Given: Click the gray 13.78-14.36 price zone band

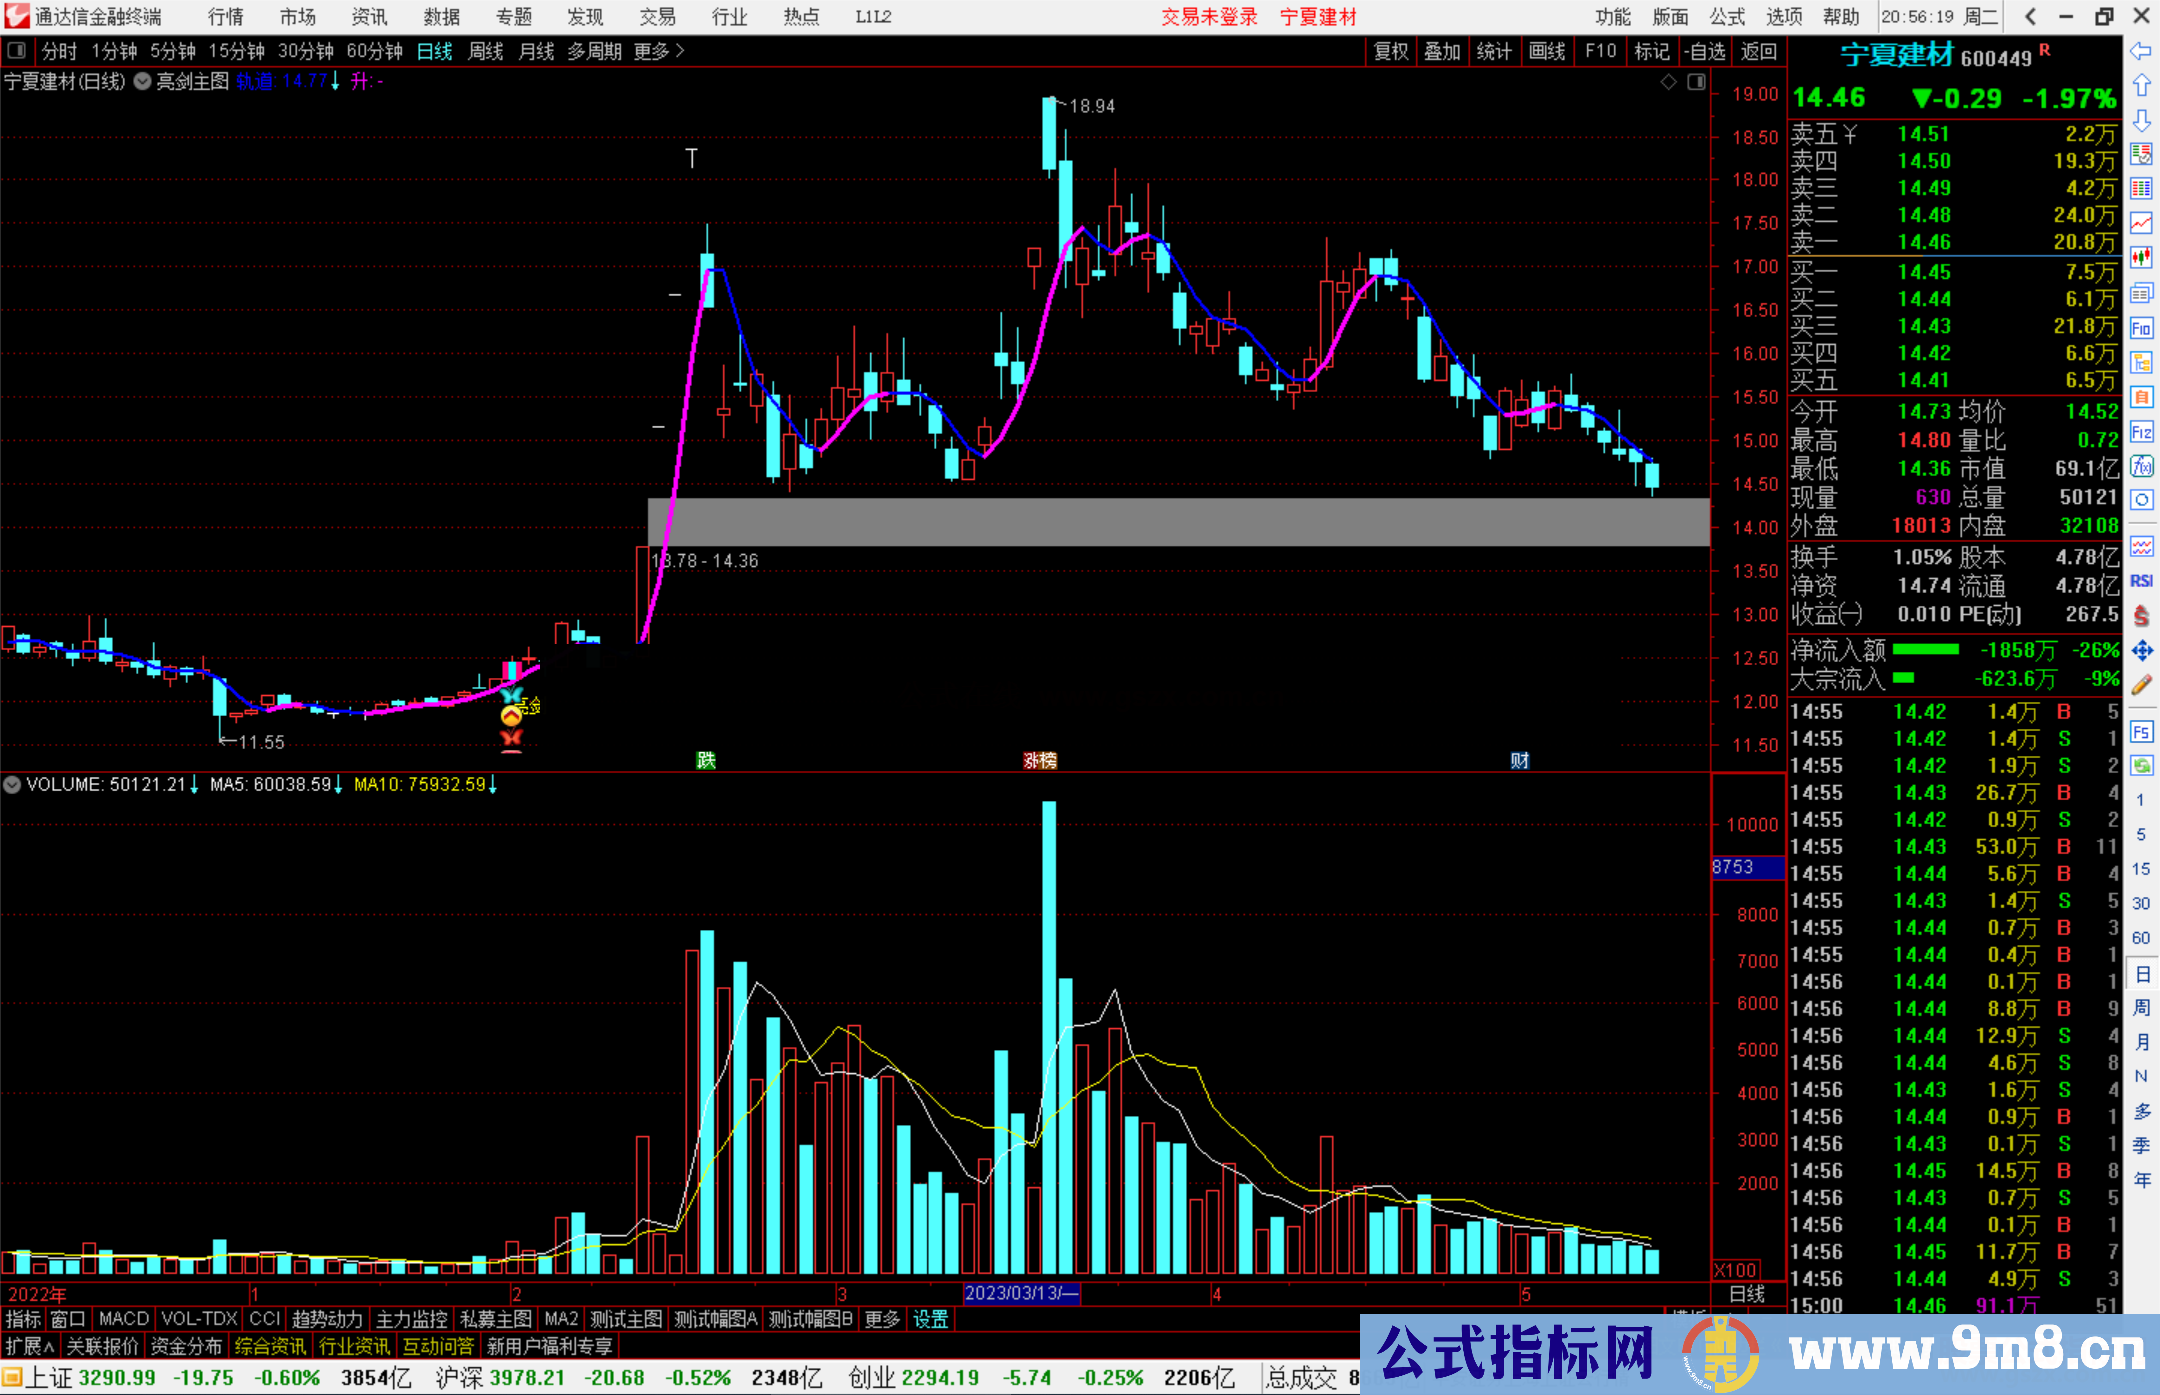Looking at the screenshot, I should point(1178,522).
